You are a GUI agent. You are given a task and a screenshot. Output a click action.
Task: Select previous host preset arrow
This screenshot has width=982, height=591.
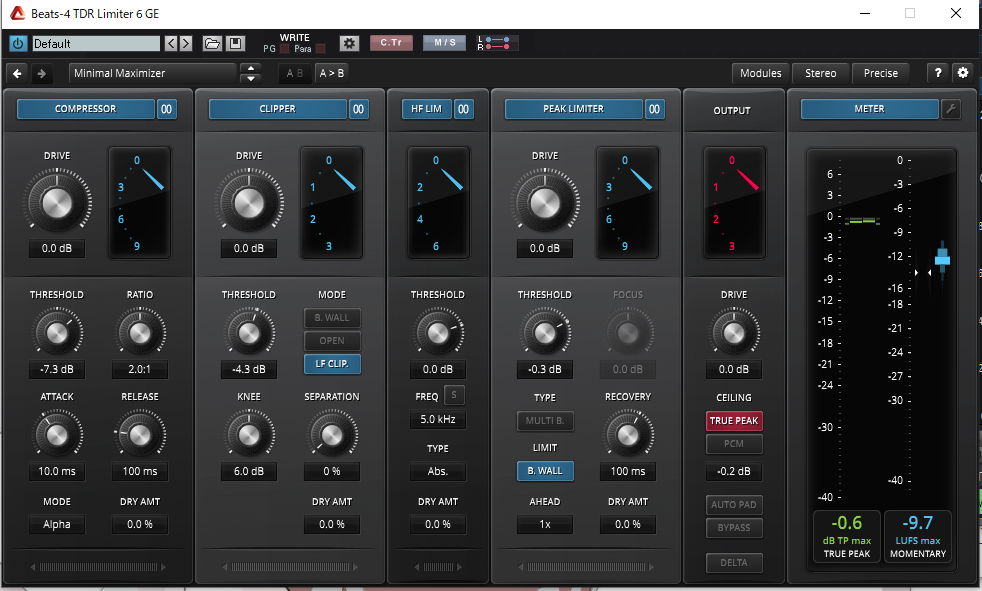171,43
